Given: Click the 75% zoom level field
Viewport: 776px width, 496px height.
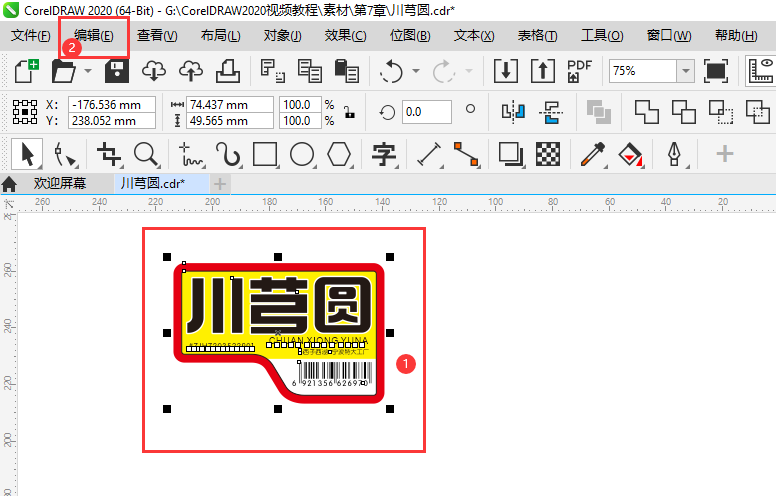Looking at the screenshot, I should point(642,71).
